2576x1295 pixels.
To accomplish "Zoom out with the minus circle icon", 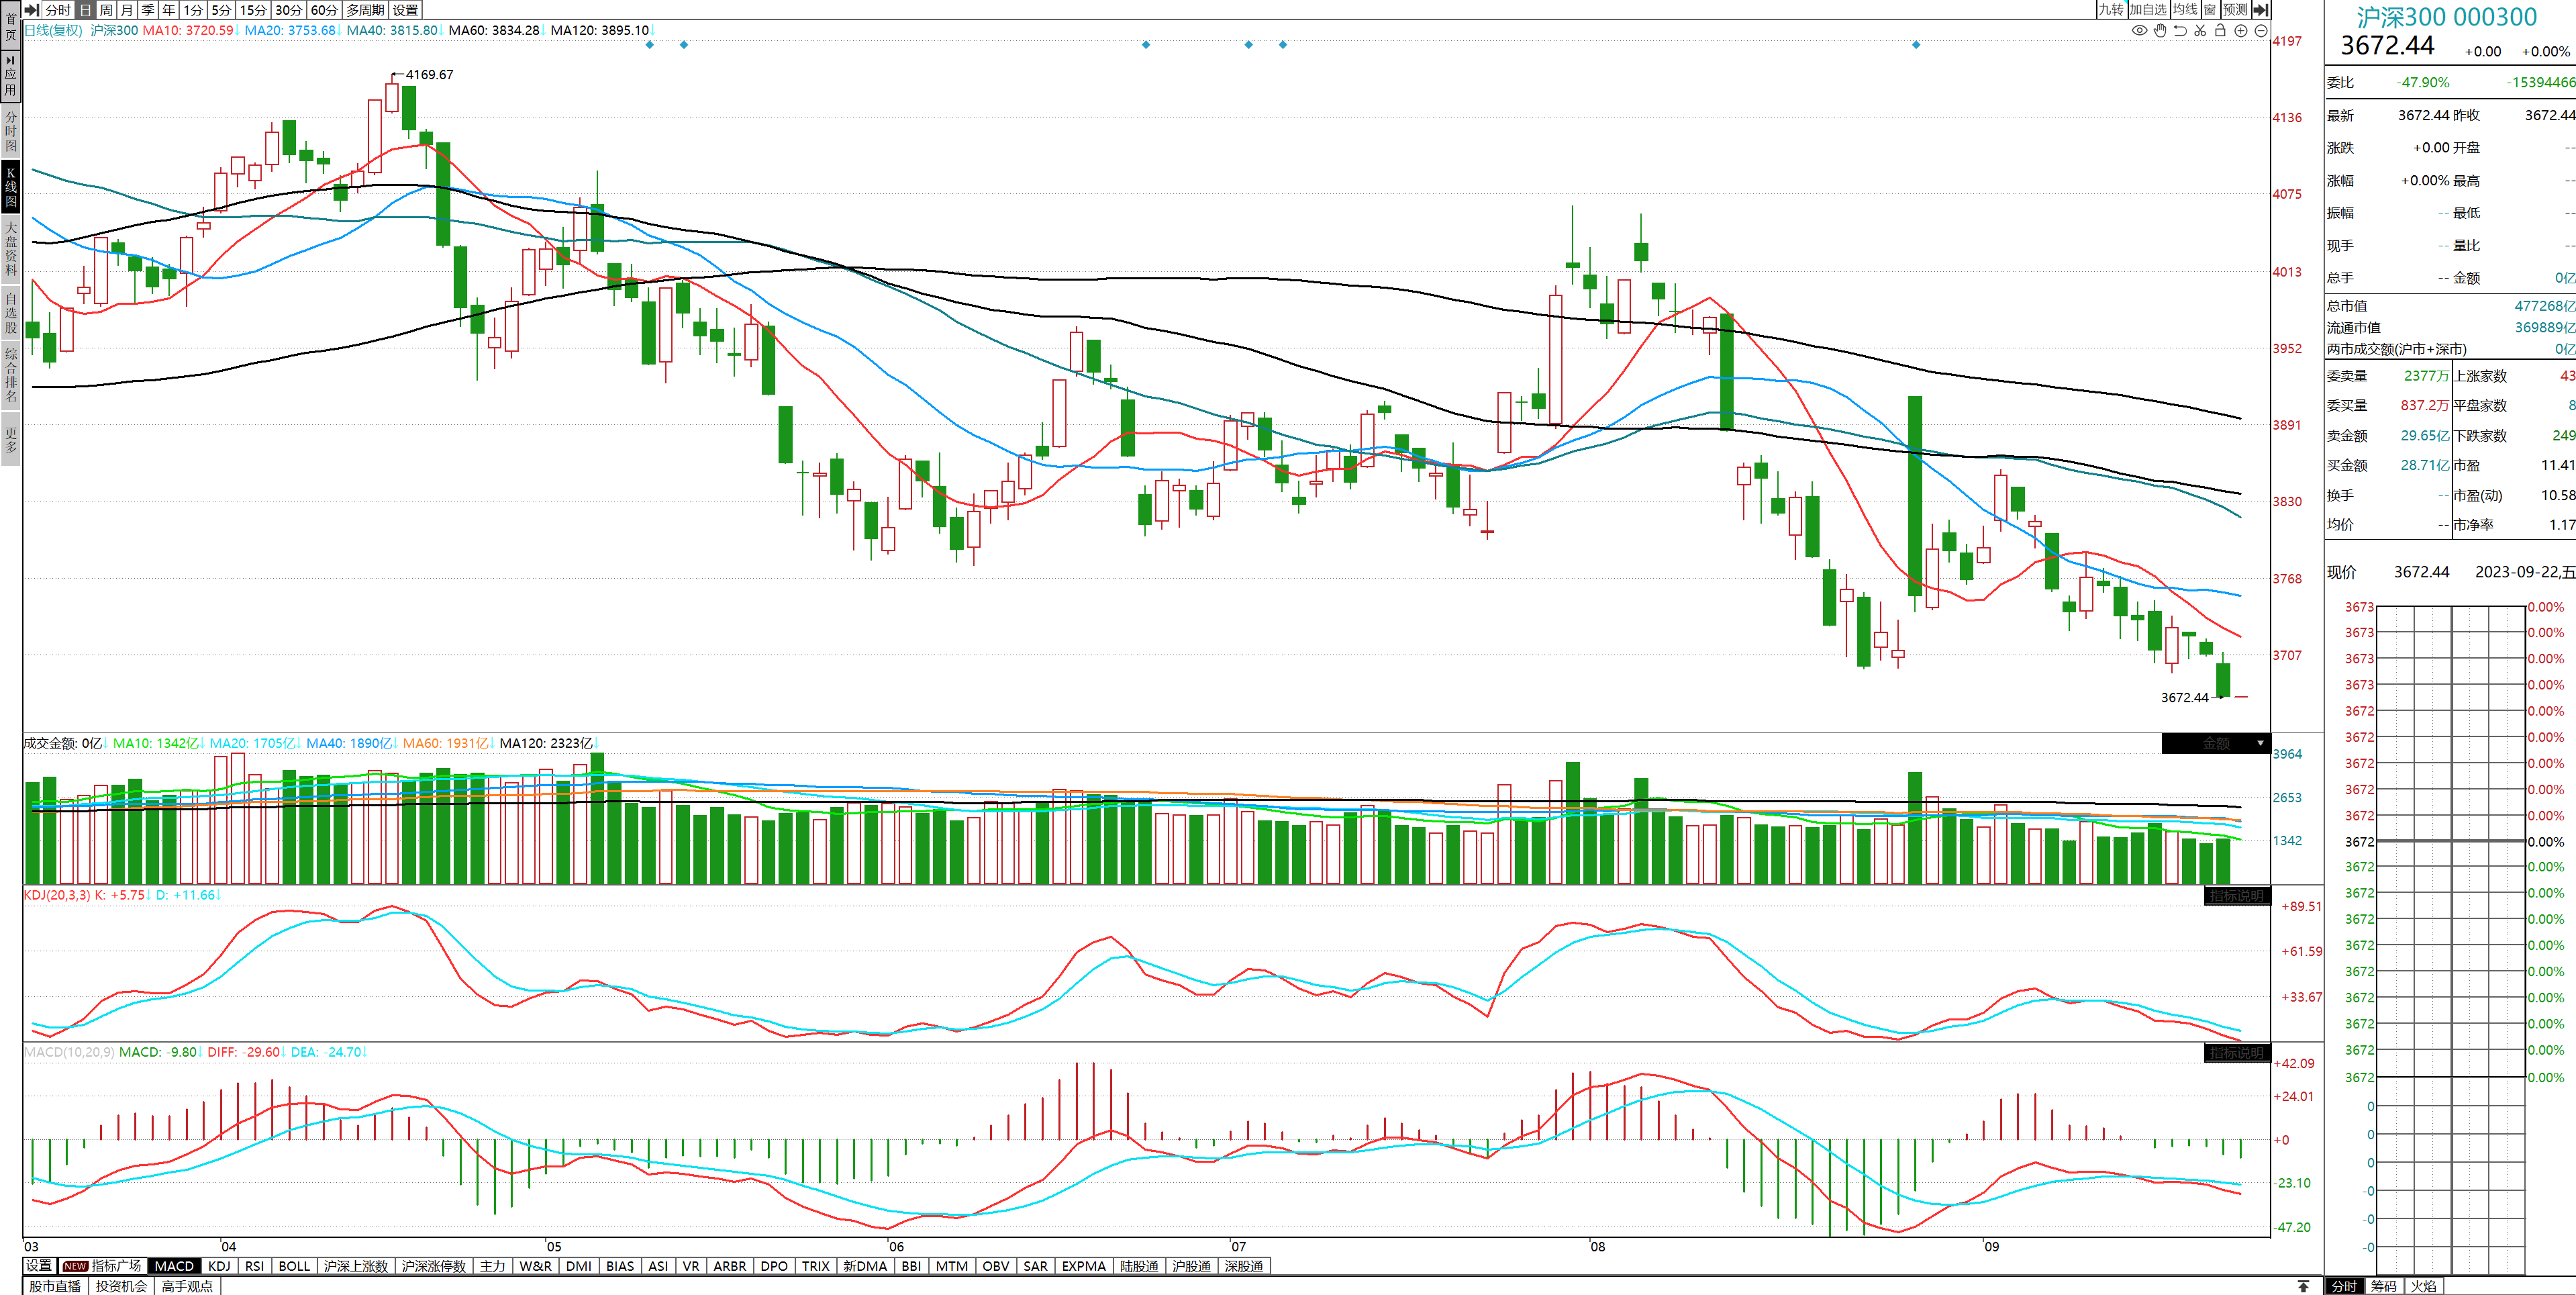I will pos(2260,31).
